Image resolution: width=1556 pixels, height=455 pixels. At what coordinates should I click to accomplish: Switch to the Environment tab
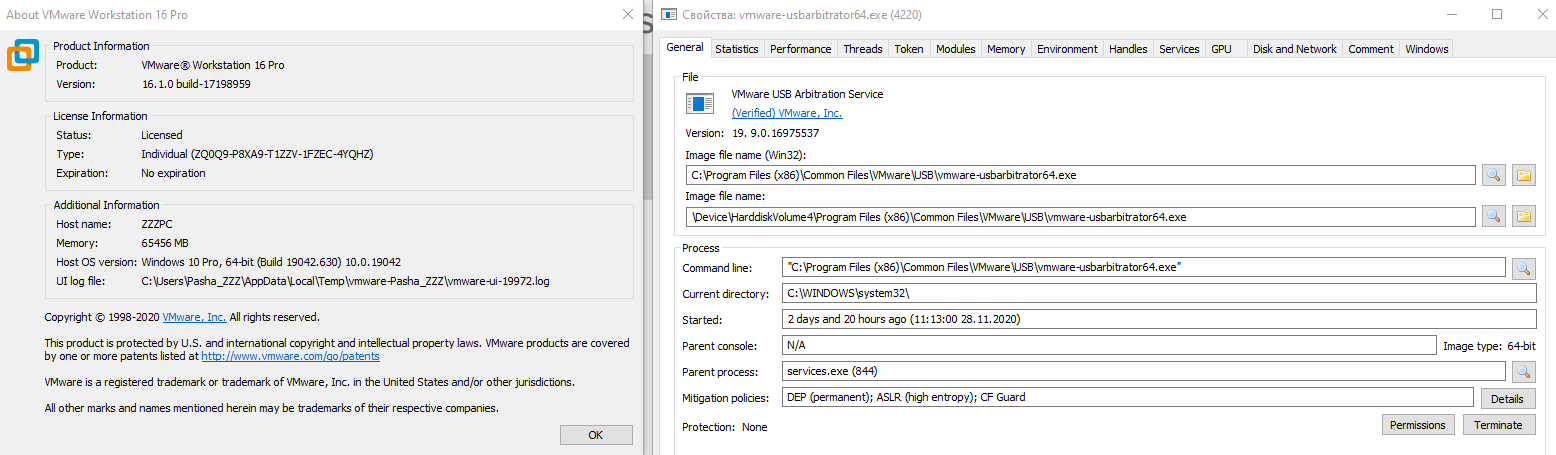(x=1067, y=49)
